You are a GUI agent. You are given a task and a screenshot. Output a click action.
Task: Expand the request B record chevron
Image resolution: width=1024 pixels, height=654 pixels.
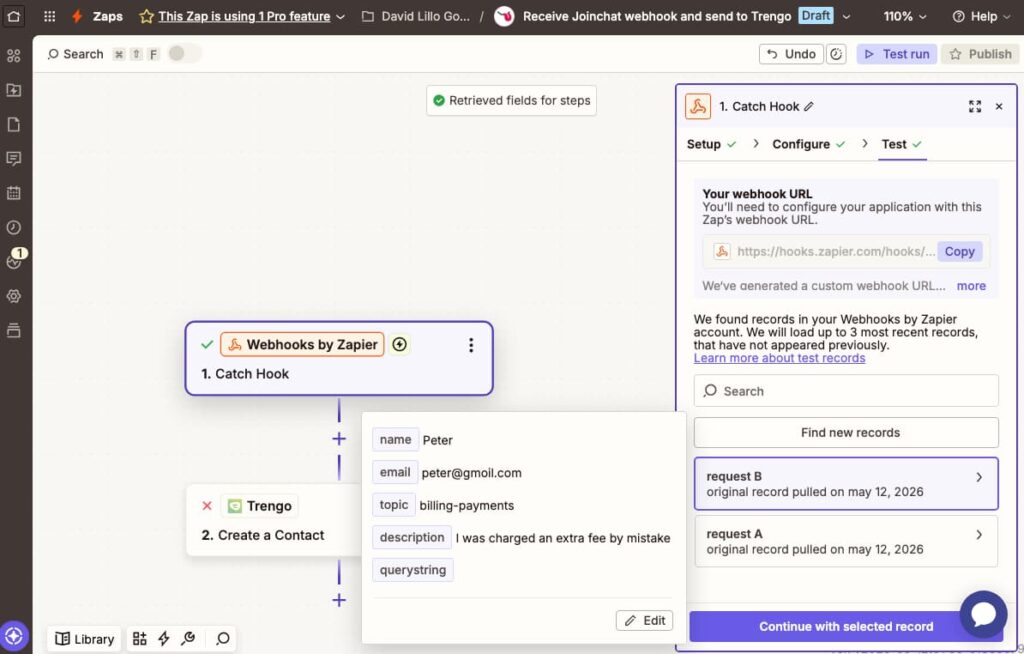[x=979, y=477]
